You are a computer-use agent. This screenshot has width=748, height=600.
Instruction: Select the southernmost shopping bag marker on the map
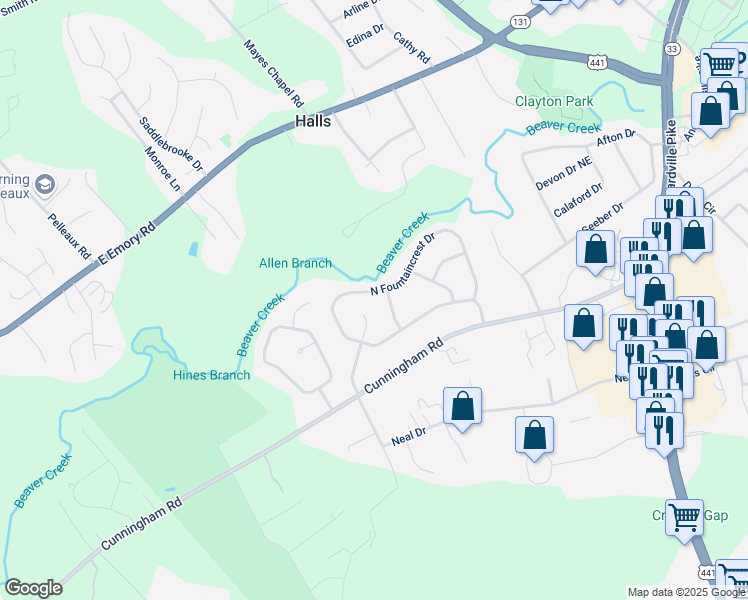point(534,437)
